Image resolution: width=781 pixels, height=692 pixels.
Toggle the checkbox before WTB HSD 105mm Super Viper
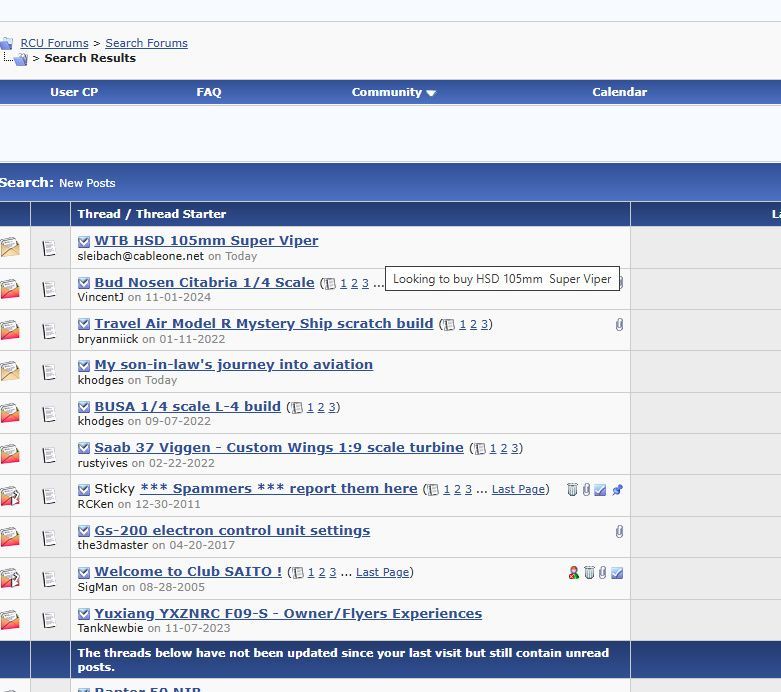click(84, 241)
